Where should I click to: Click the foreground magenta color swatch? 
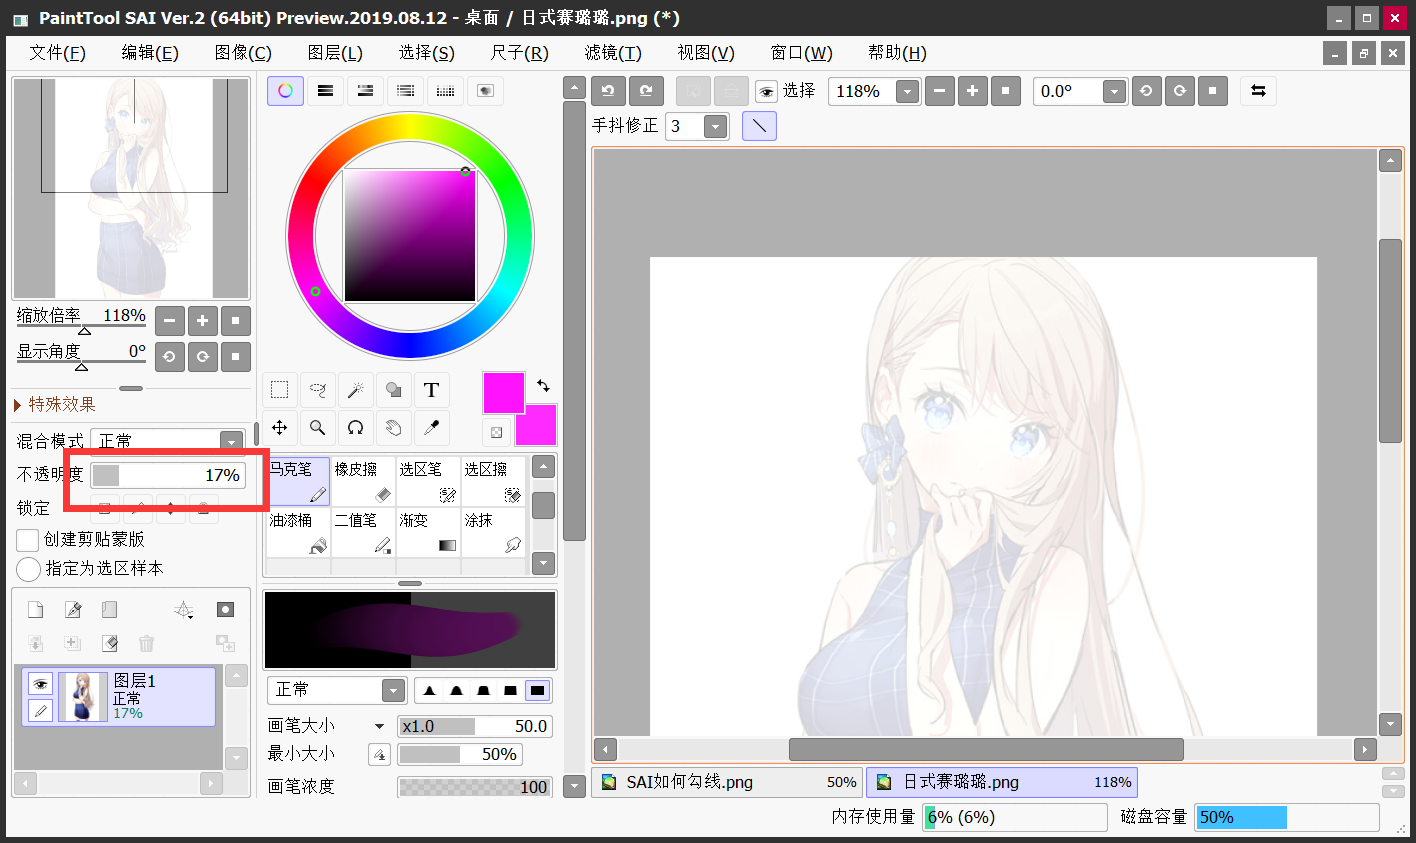pyautogui.click(x=503, y=393)
